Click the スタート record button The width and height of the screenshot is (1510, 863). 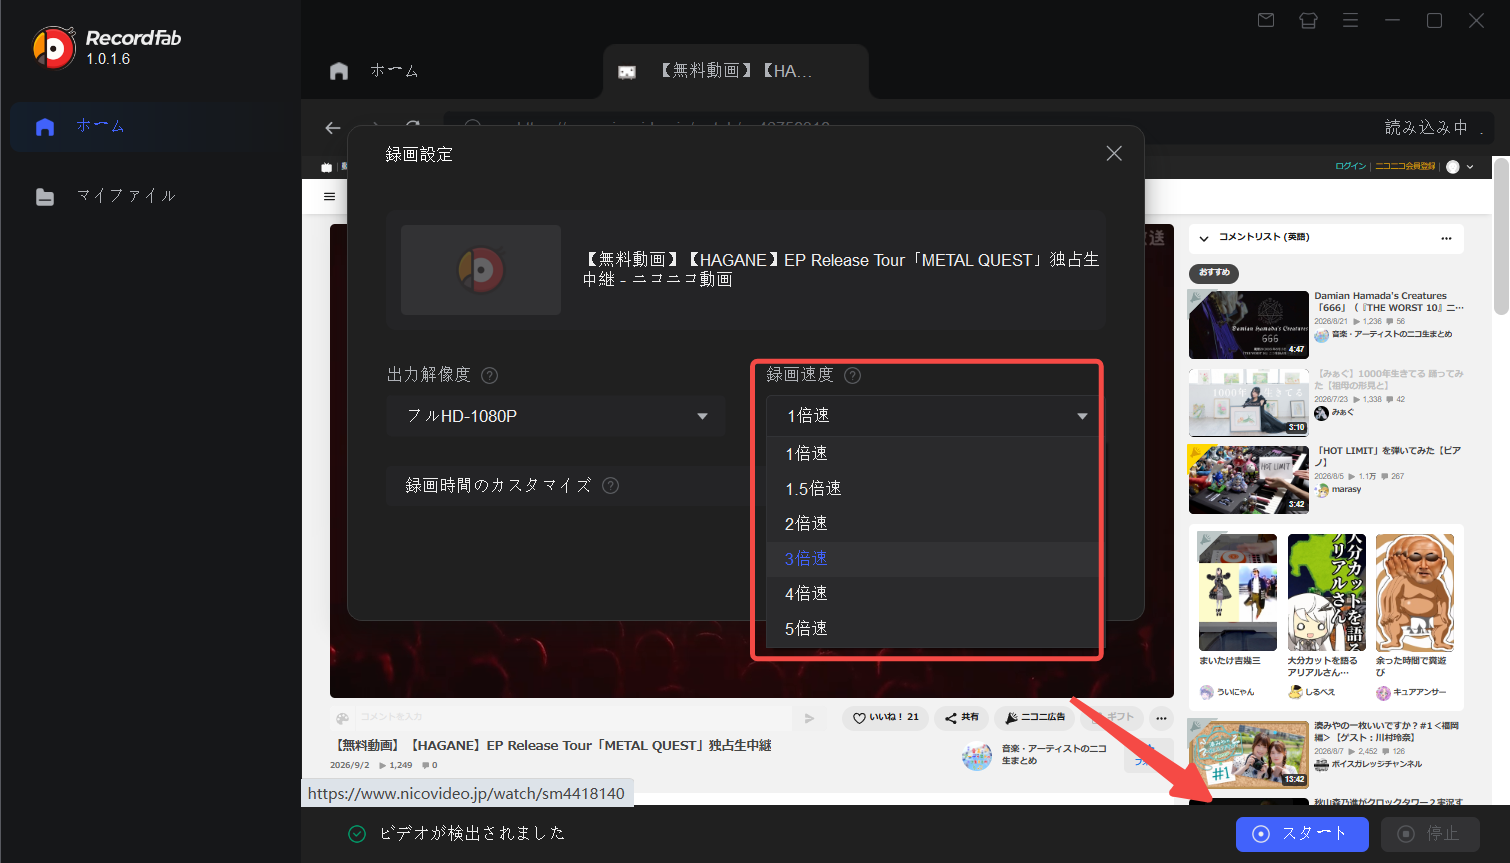click(1302, 834)
